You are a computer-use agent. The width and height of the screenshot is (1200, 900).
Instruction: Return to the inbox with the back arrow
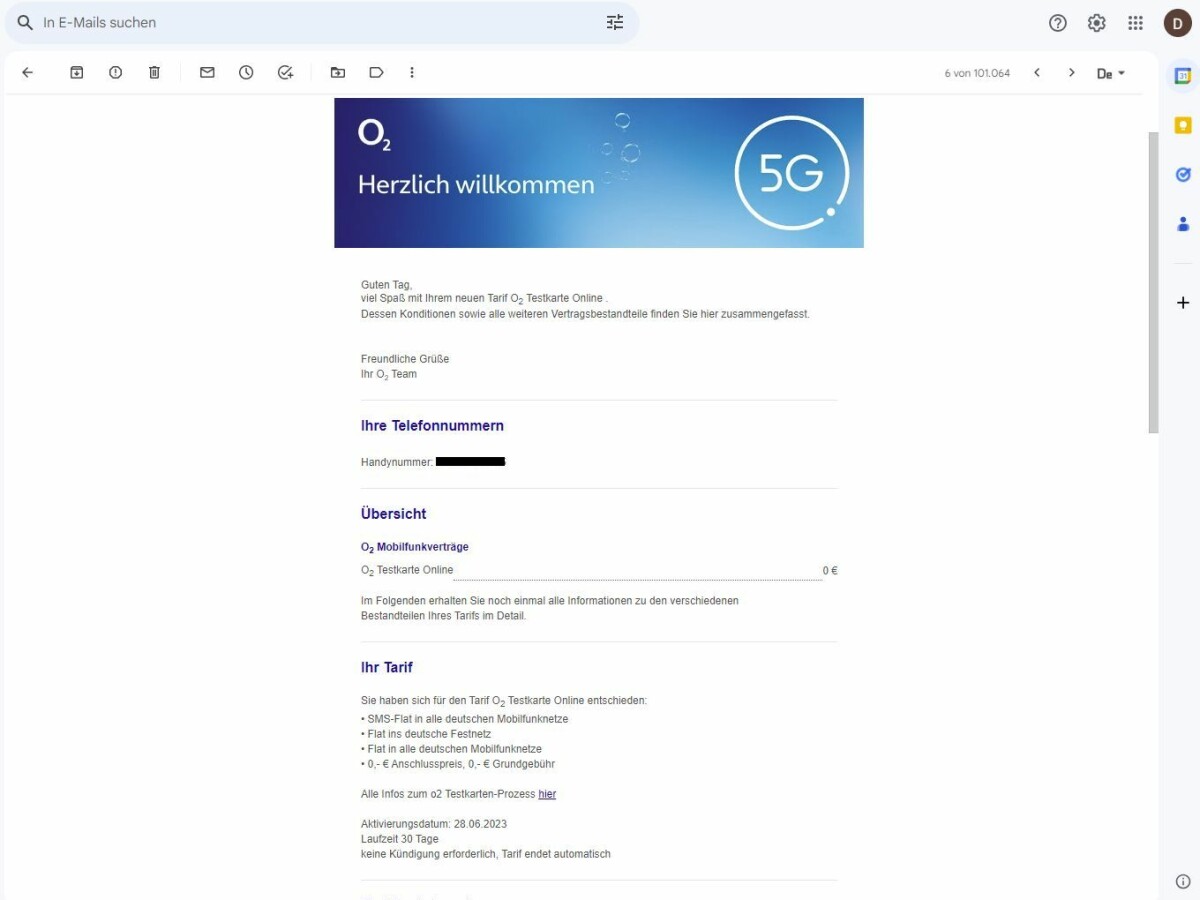point(27,72)
